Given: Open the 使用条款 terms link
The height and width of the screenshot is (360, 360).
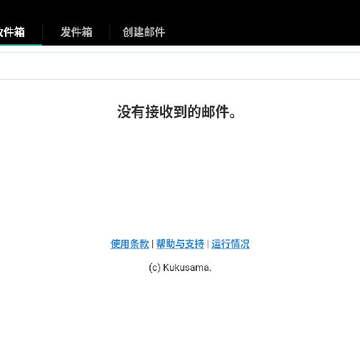Looking at the screenshot, I should click(130, 244).
